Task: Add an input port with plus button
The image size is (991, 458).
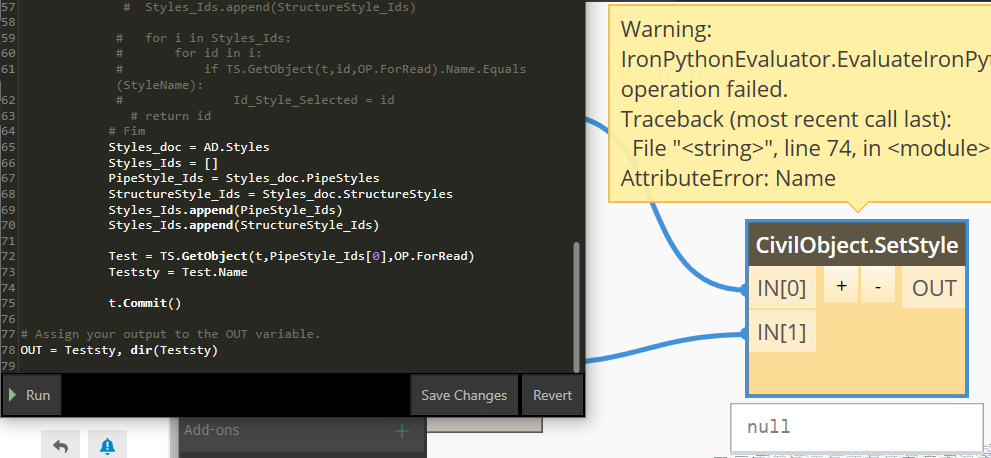Action: click(x=841, y=286)
